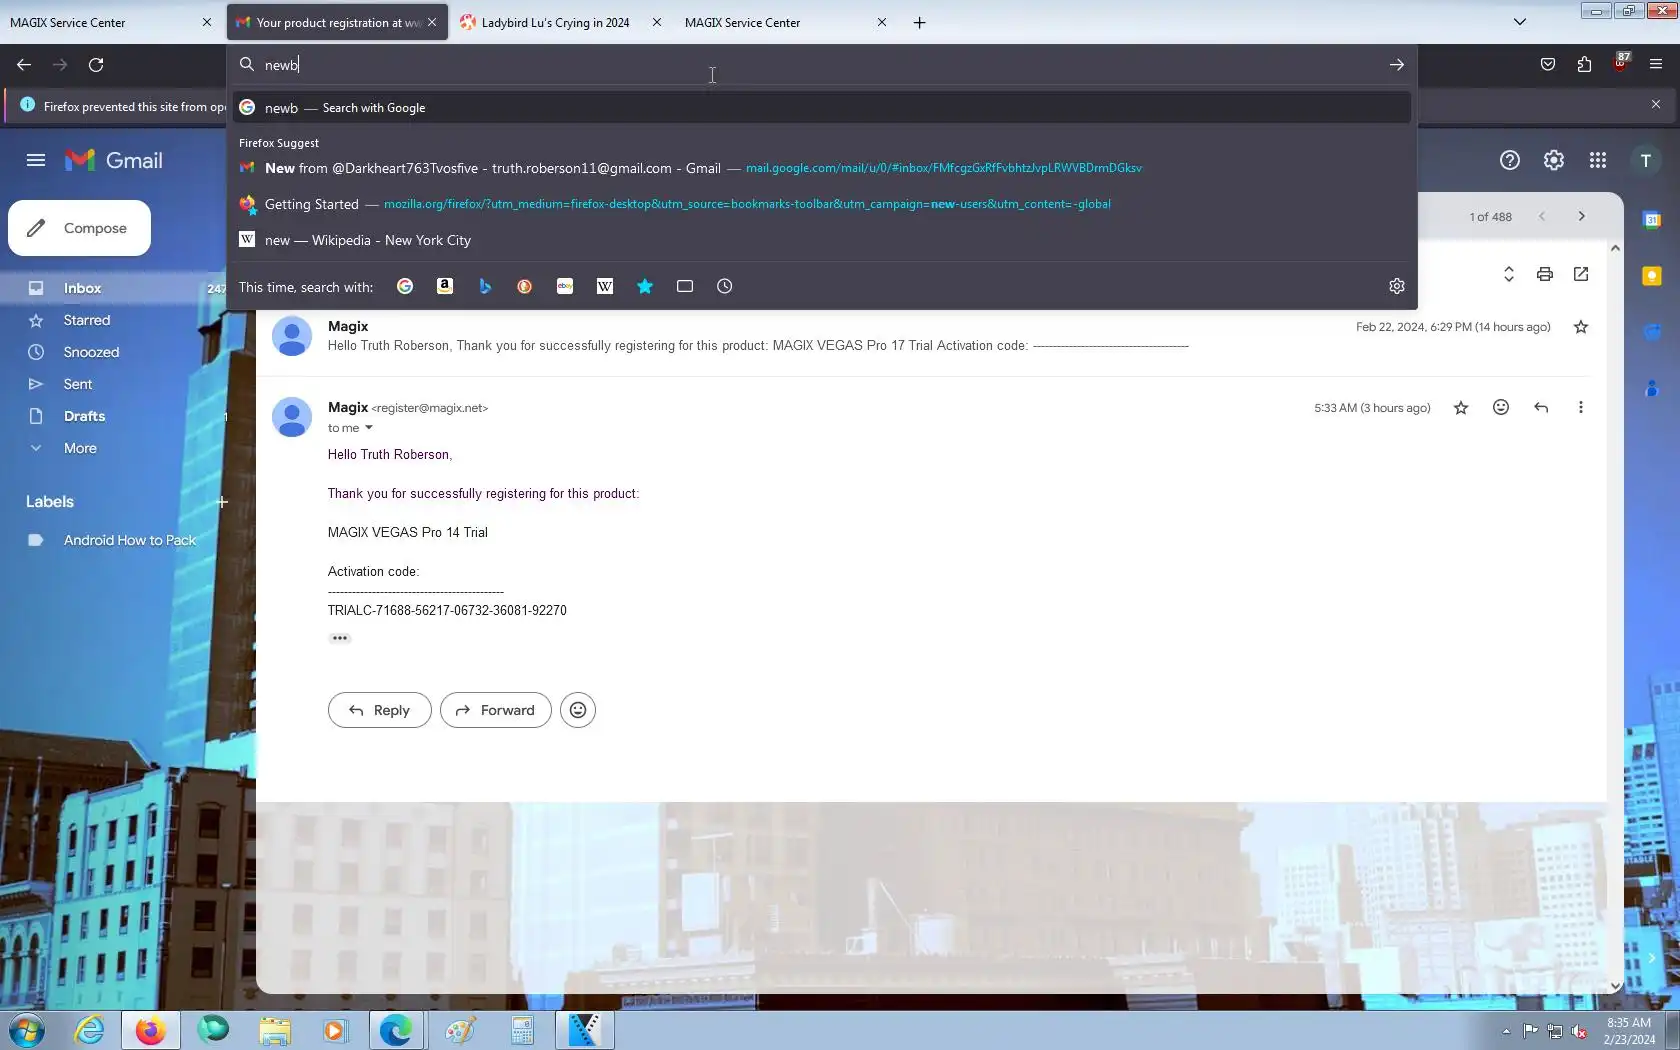Dismiss Firefox popup-blocked notification bar
This screenshot has height=1050, width=1680.
[x=1656, y=104]
